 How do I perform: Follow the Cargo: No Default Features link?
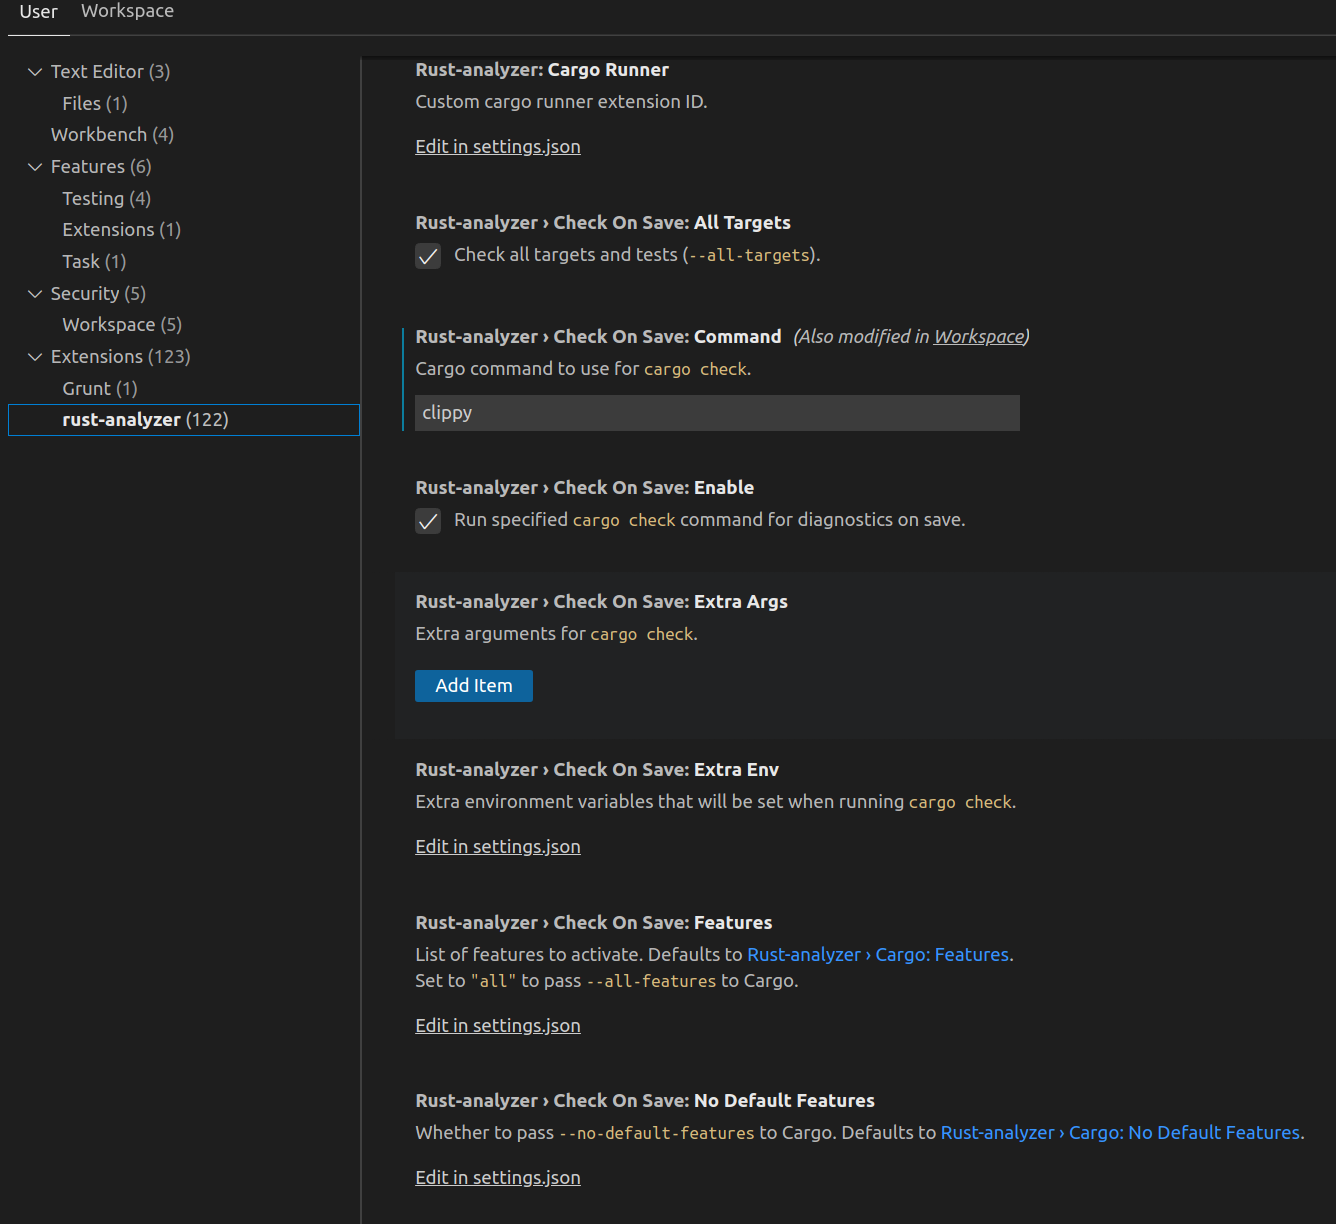(x=1120, y=1133)
